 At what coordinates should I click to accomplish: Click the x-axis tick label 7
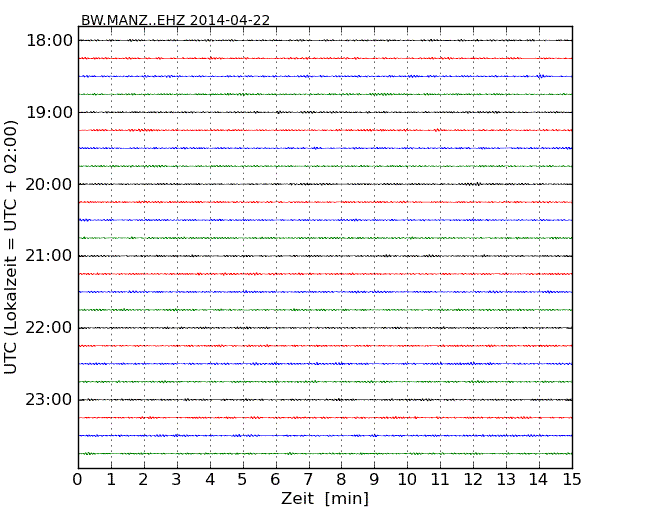coord(308,479)
